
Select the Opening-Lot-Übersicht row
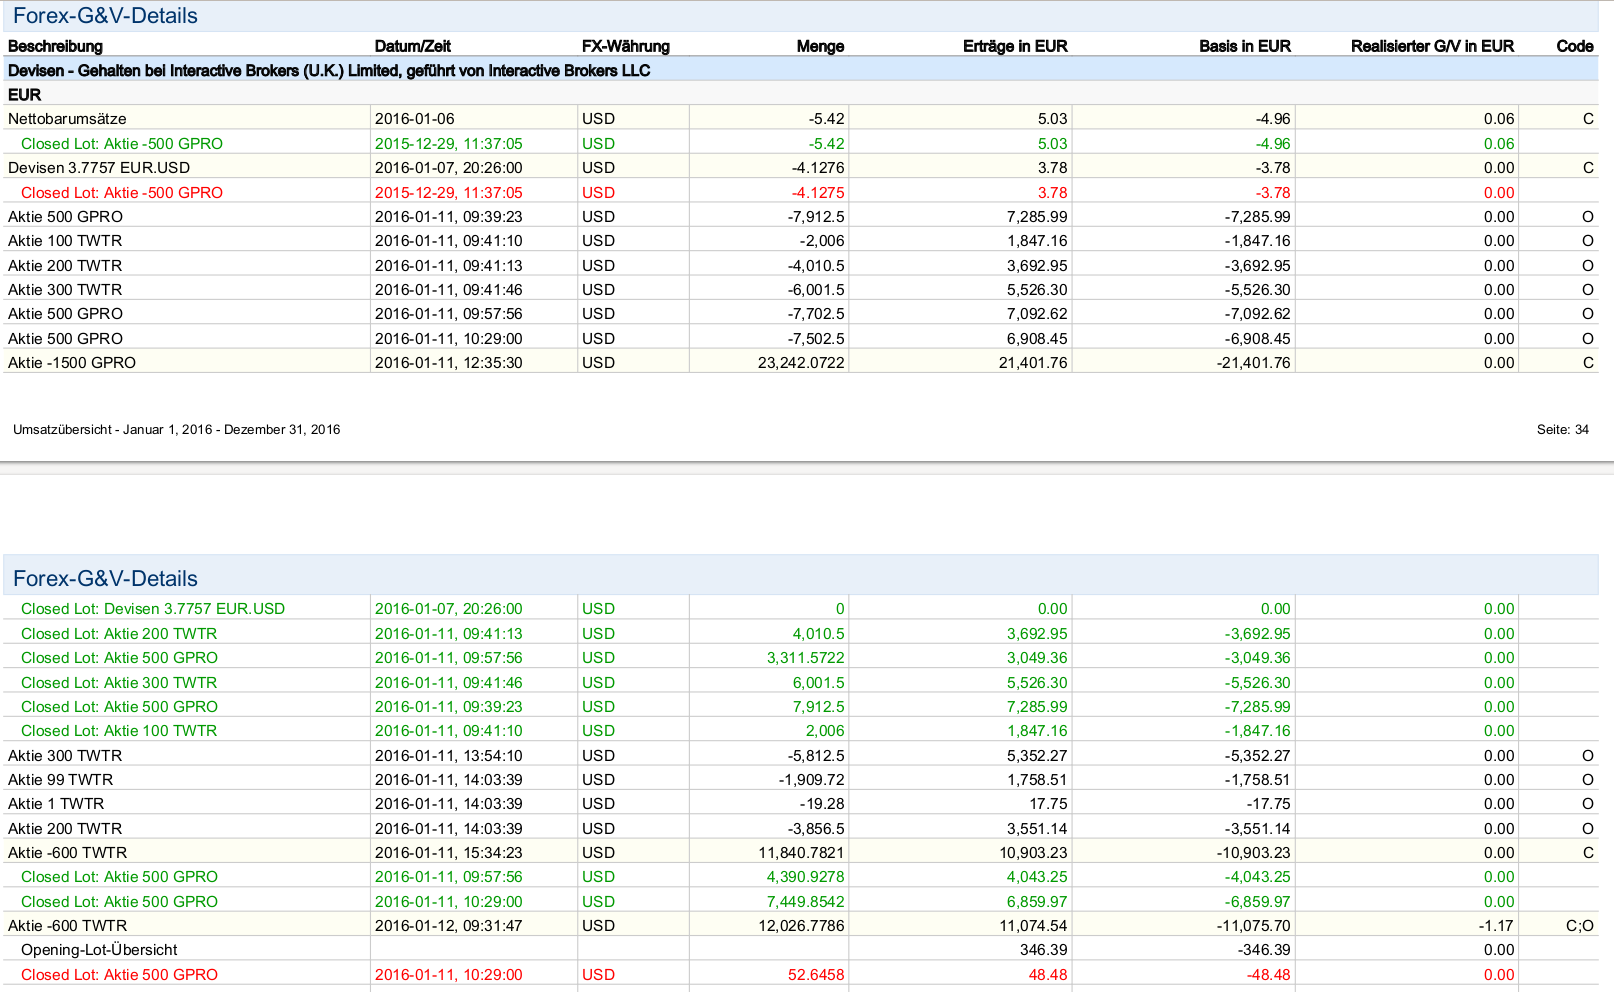[99, 950]
